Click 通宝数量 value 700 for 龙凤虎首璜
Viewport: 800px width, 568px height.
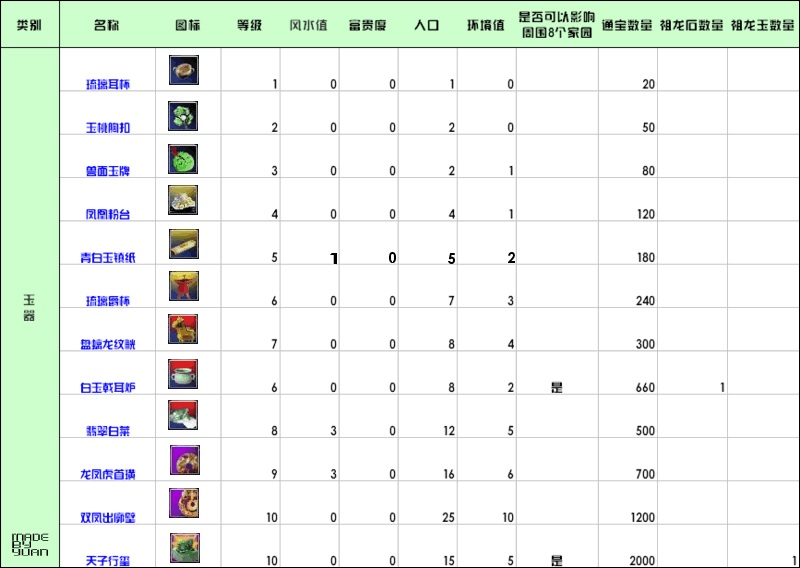[x=645, y=475]
